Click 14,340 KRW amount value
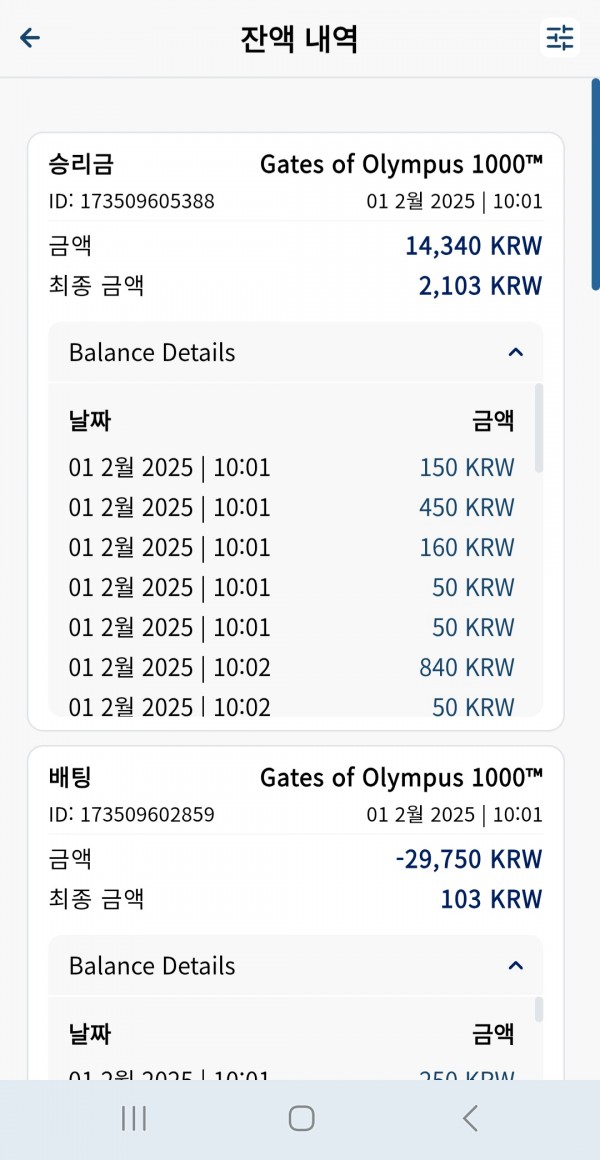Screen dimensions: 600x1160 coord(473,246)
